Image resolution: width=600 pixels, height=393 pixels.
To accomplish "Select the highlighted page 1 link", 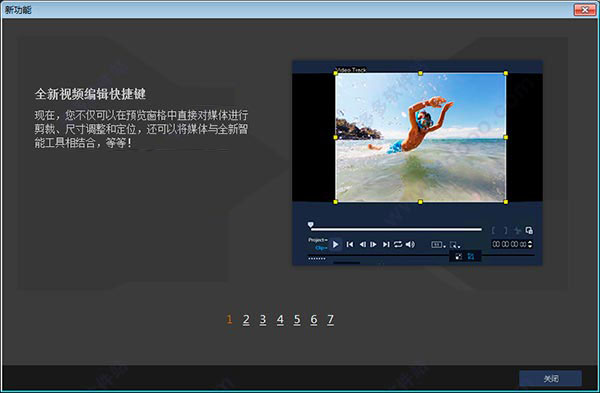I will click(229, 319).
